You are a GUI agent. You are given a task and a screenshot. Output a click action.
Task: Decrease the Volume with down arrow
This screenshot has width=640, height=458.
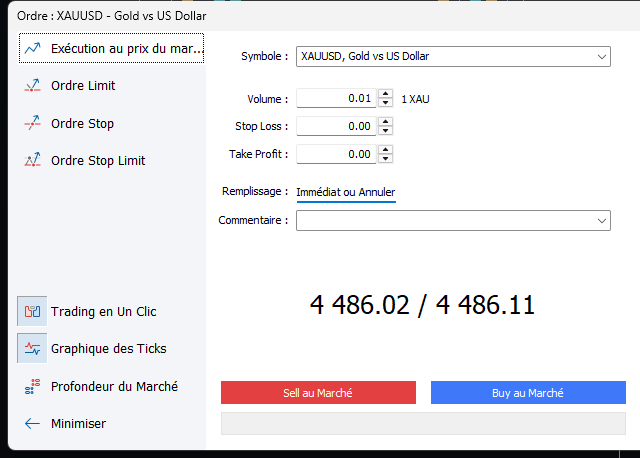385,102
